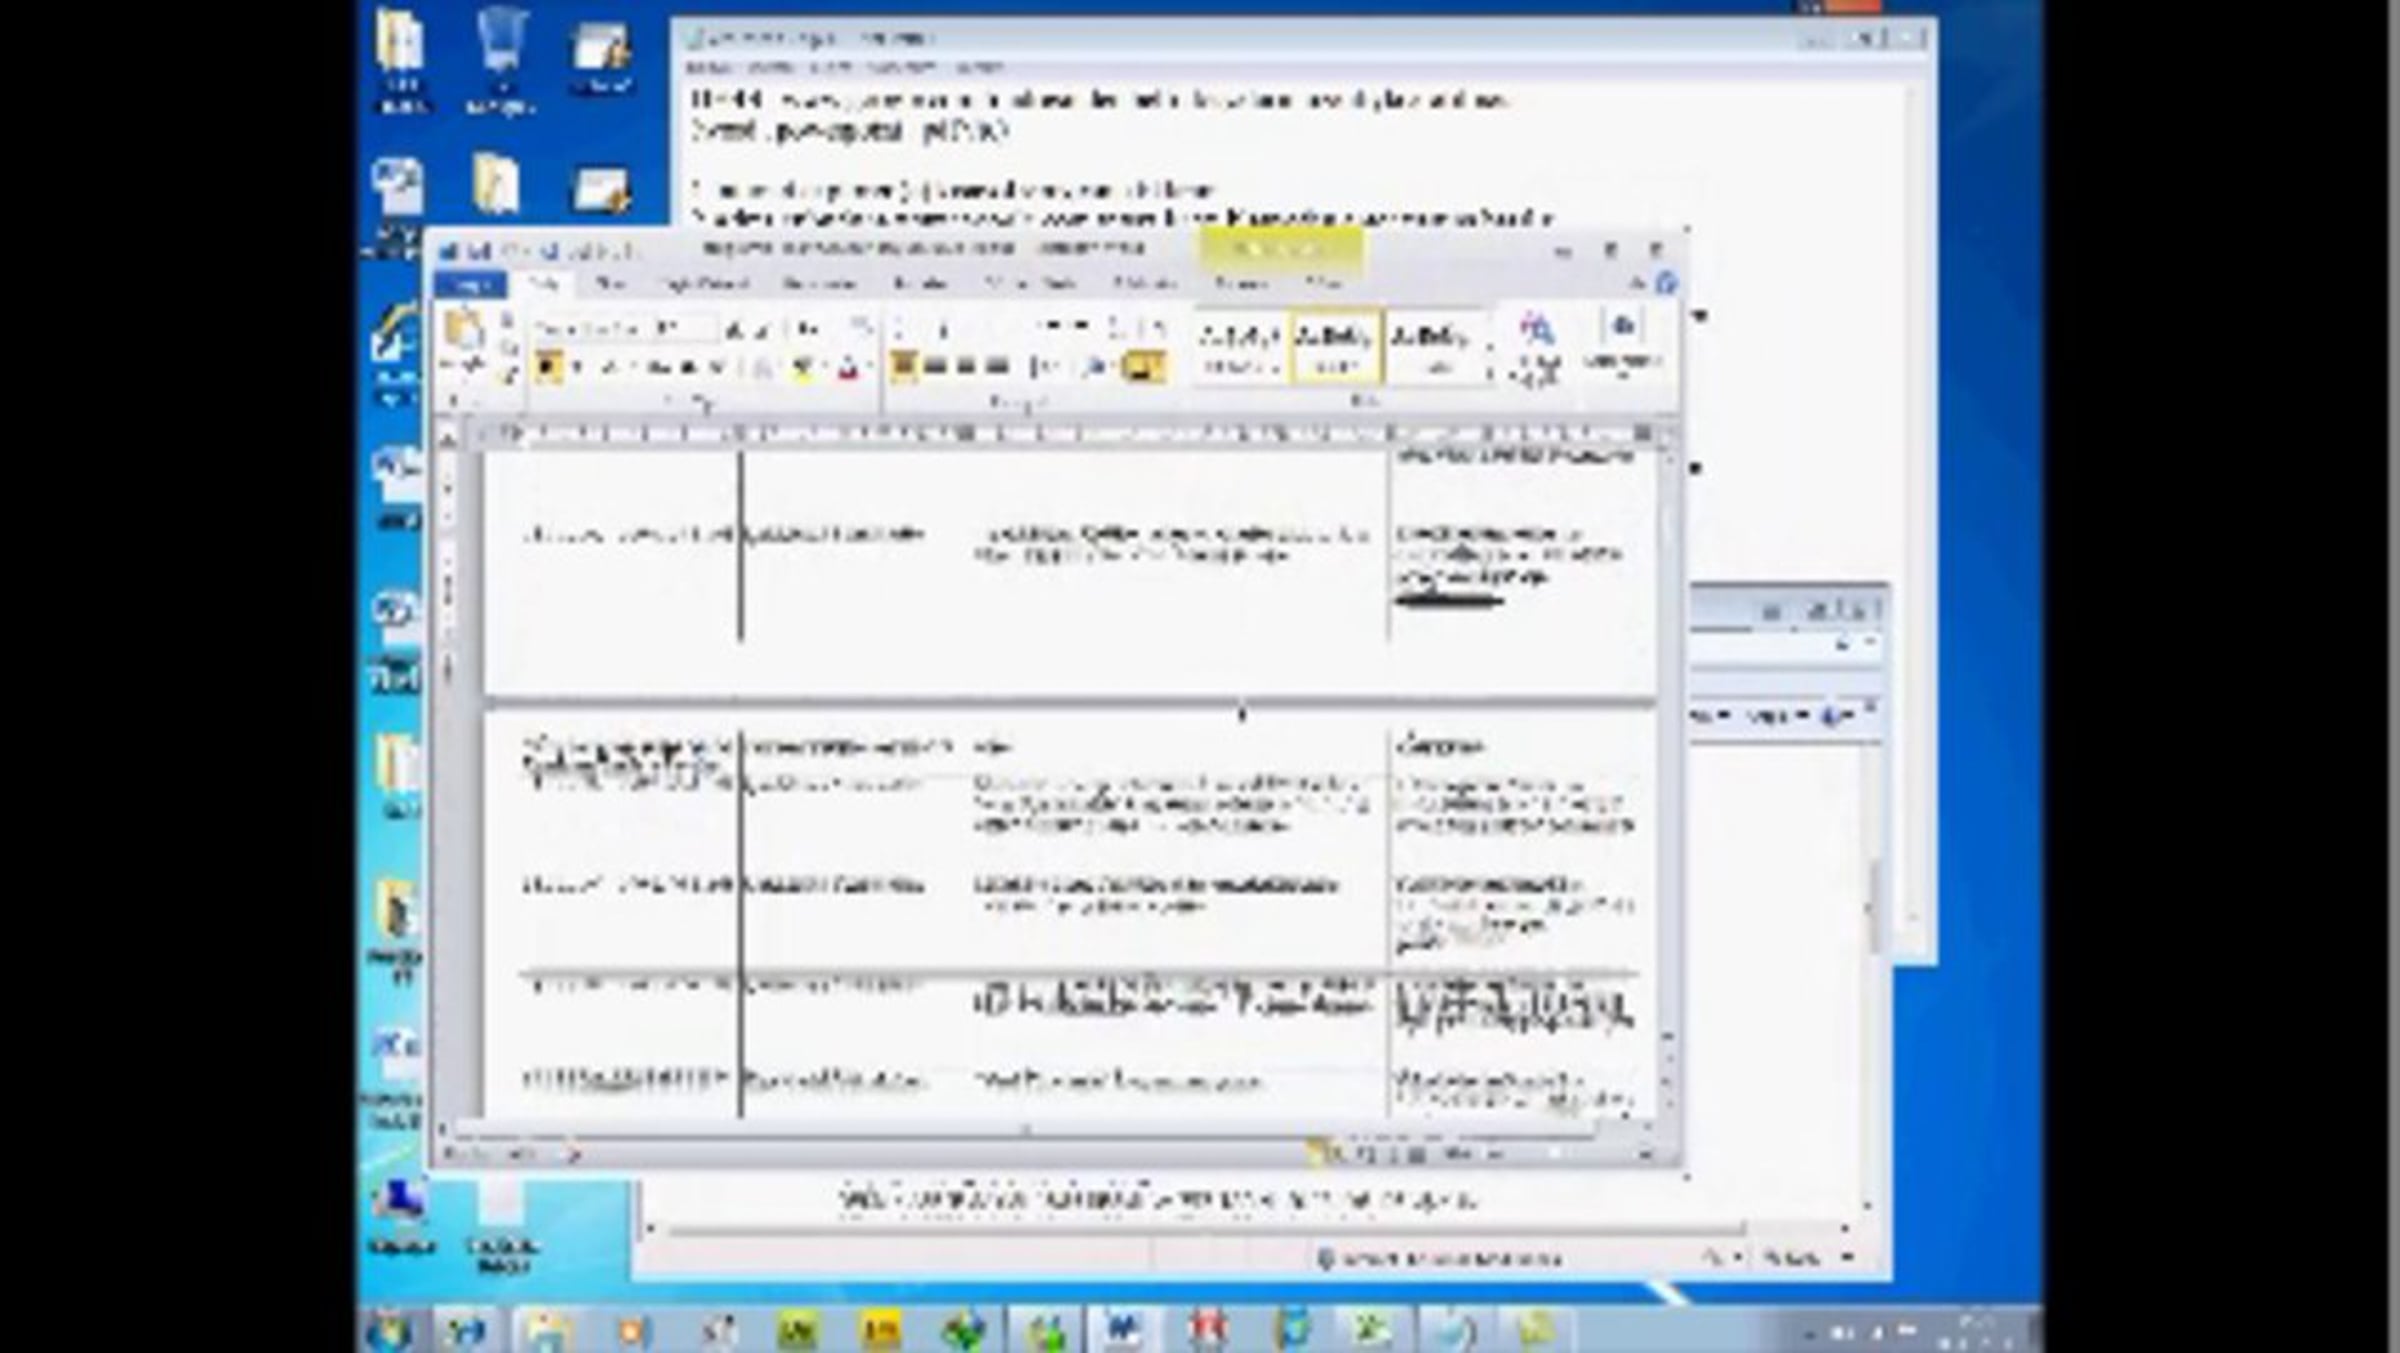Screen dimensions: 2400x1353
Task: Click the Sort icon in Paragraph group
Action: coord(1117,328)
